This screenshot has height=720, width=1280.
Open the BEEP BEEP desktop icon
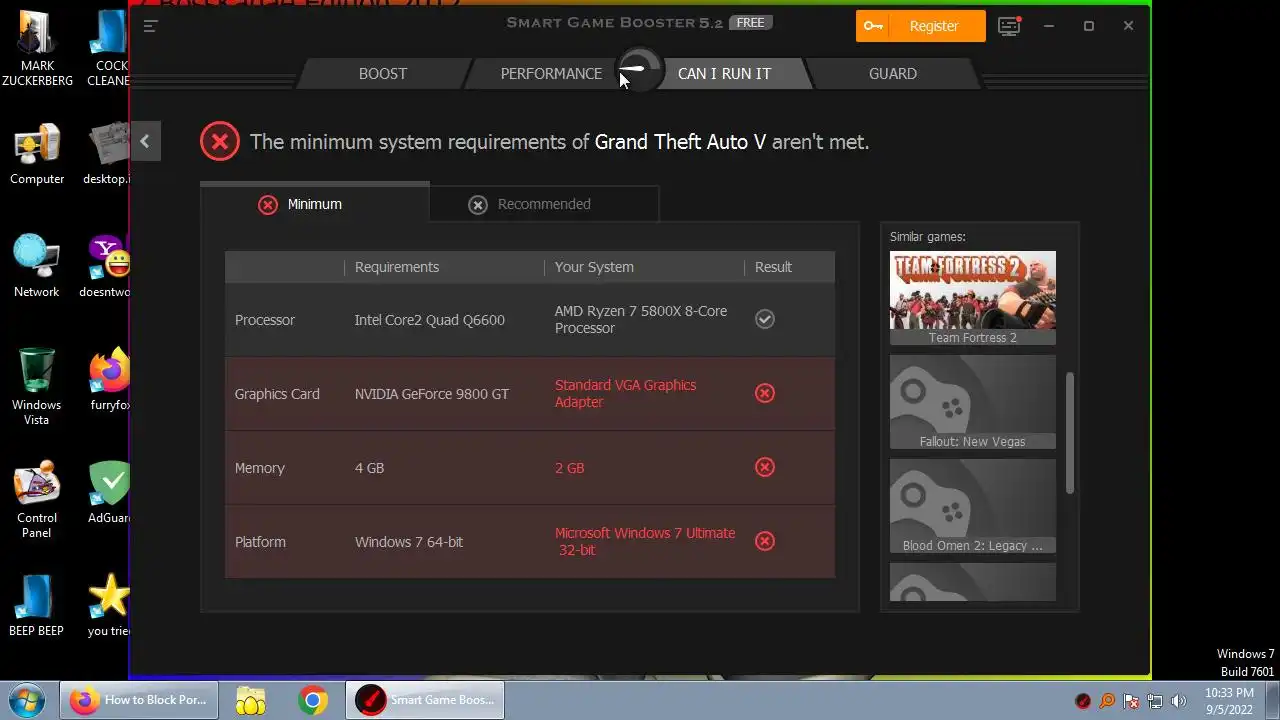pyautogui.click(x=37, y=605)
